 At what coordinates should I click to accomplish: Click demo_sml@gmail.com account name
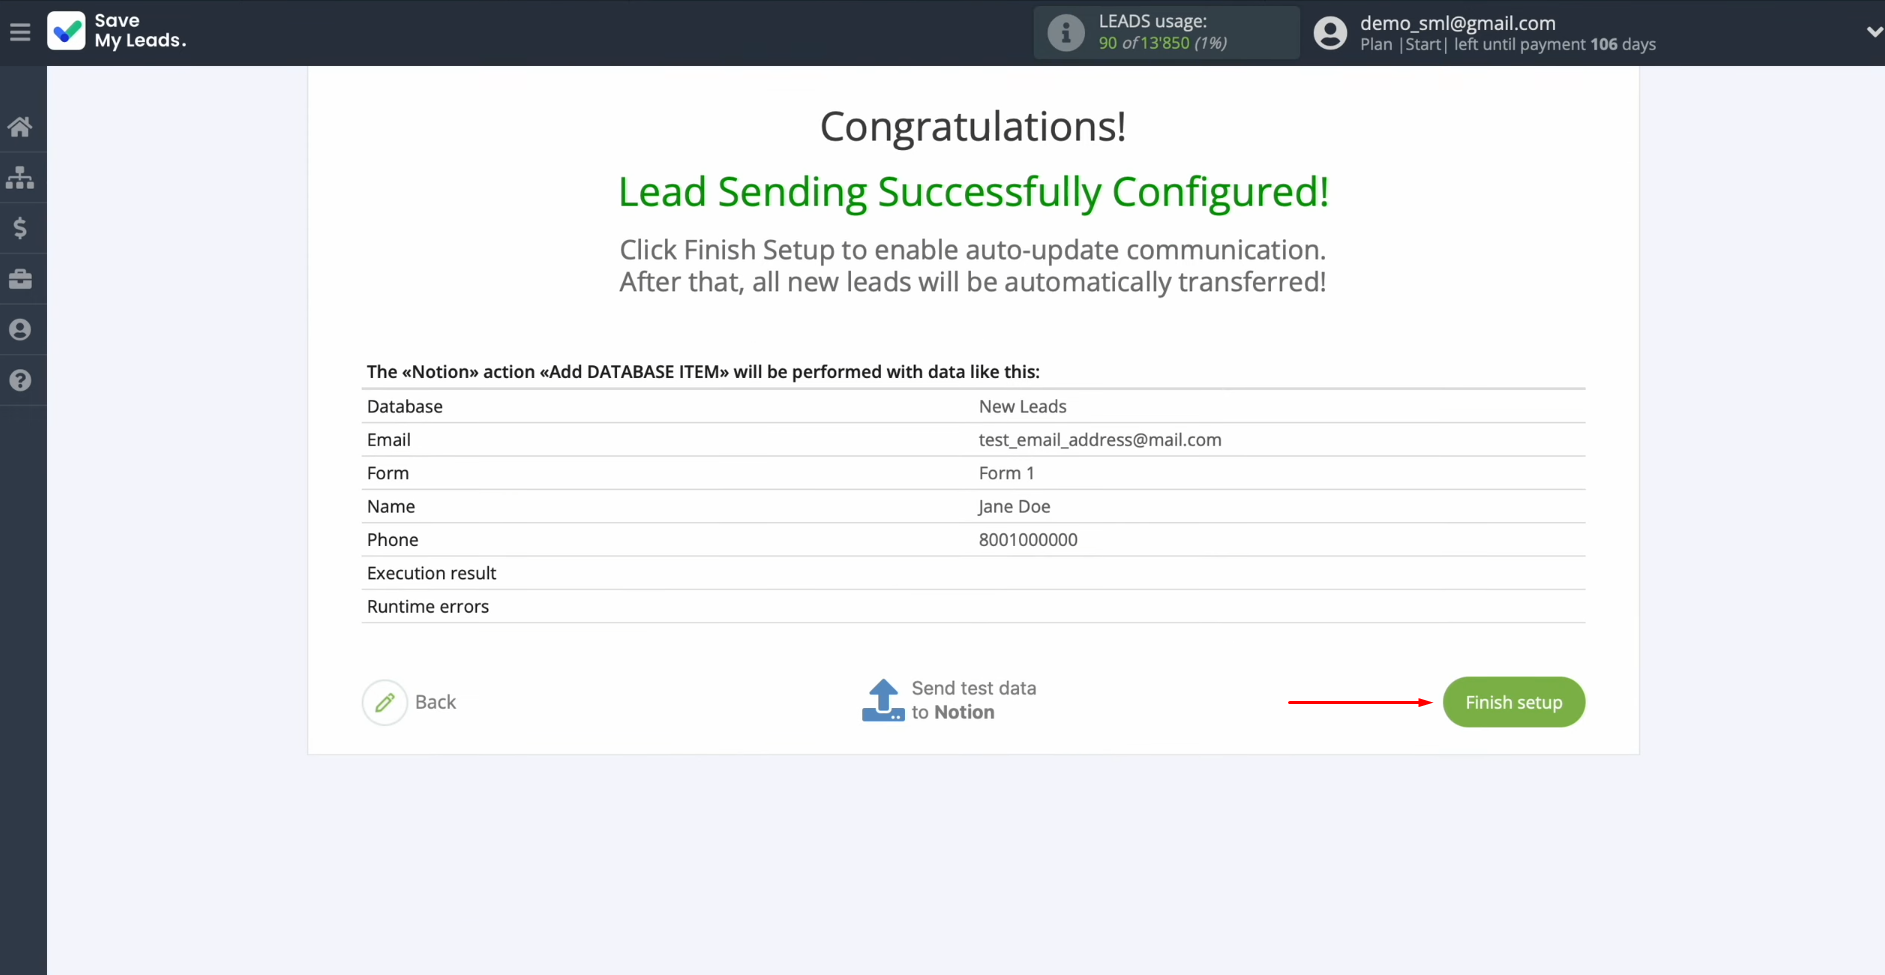pos(1458,23)
